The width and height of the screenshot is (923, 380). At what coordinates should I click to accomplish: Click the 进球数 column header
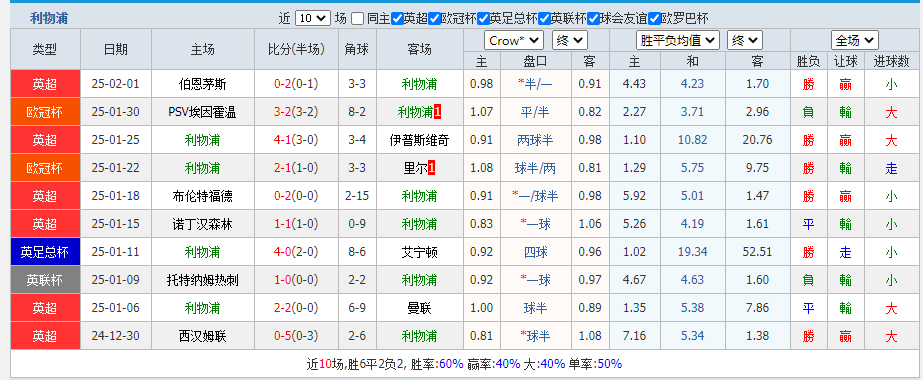pos(891,61)
